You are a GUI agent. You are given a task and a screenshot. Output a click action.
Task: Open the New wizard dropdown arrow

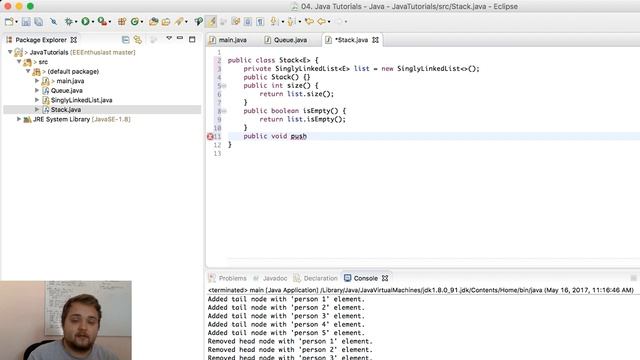coord(16,22)
